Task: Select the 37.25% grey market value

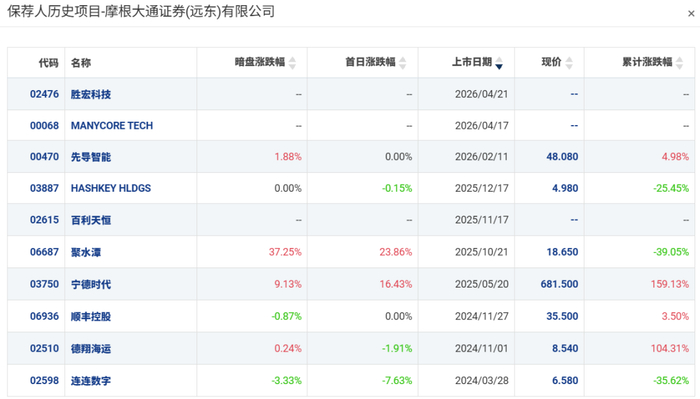Action: [285, 252]
